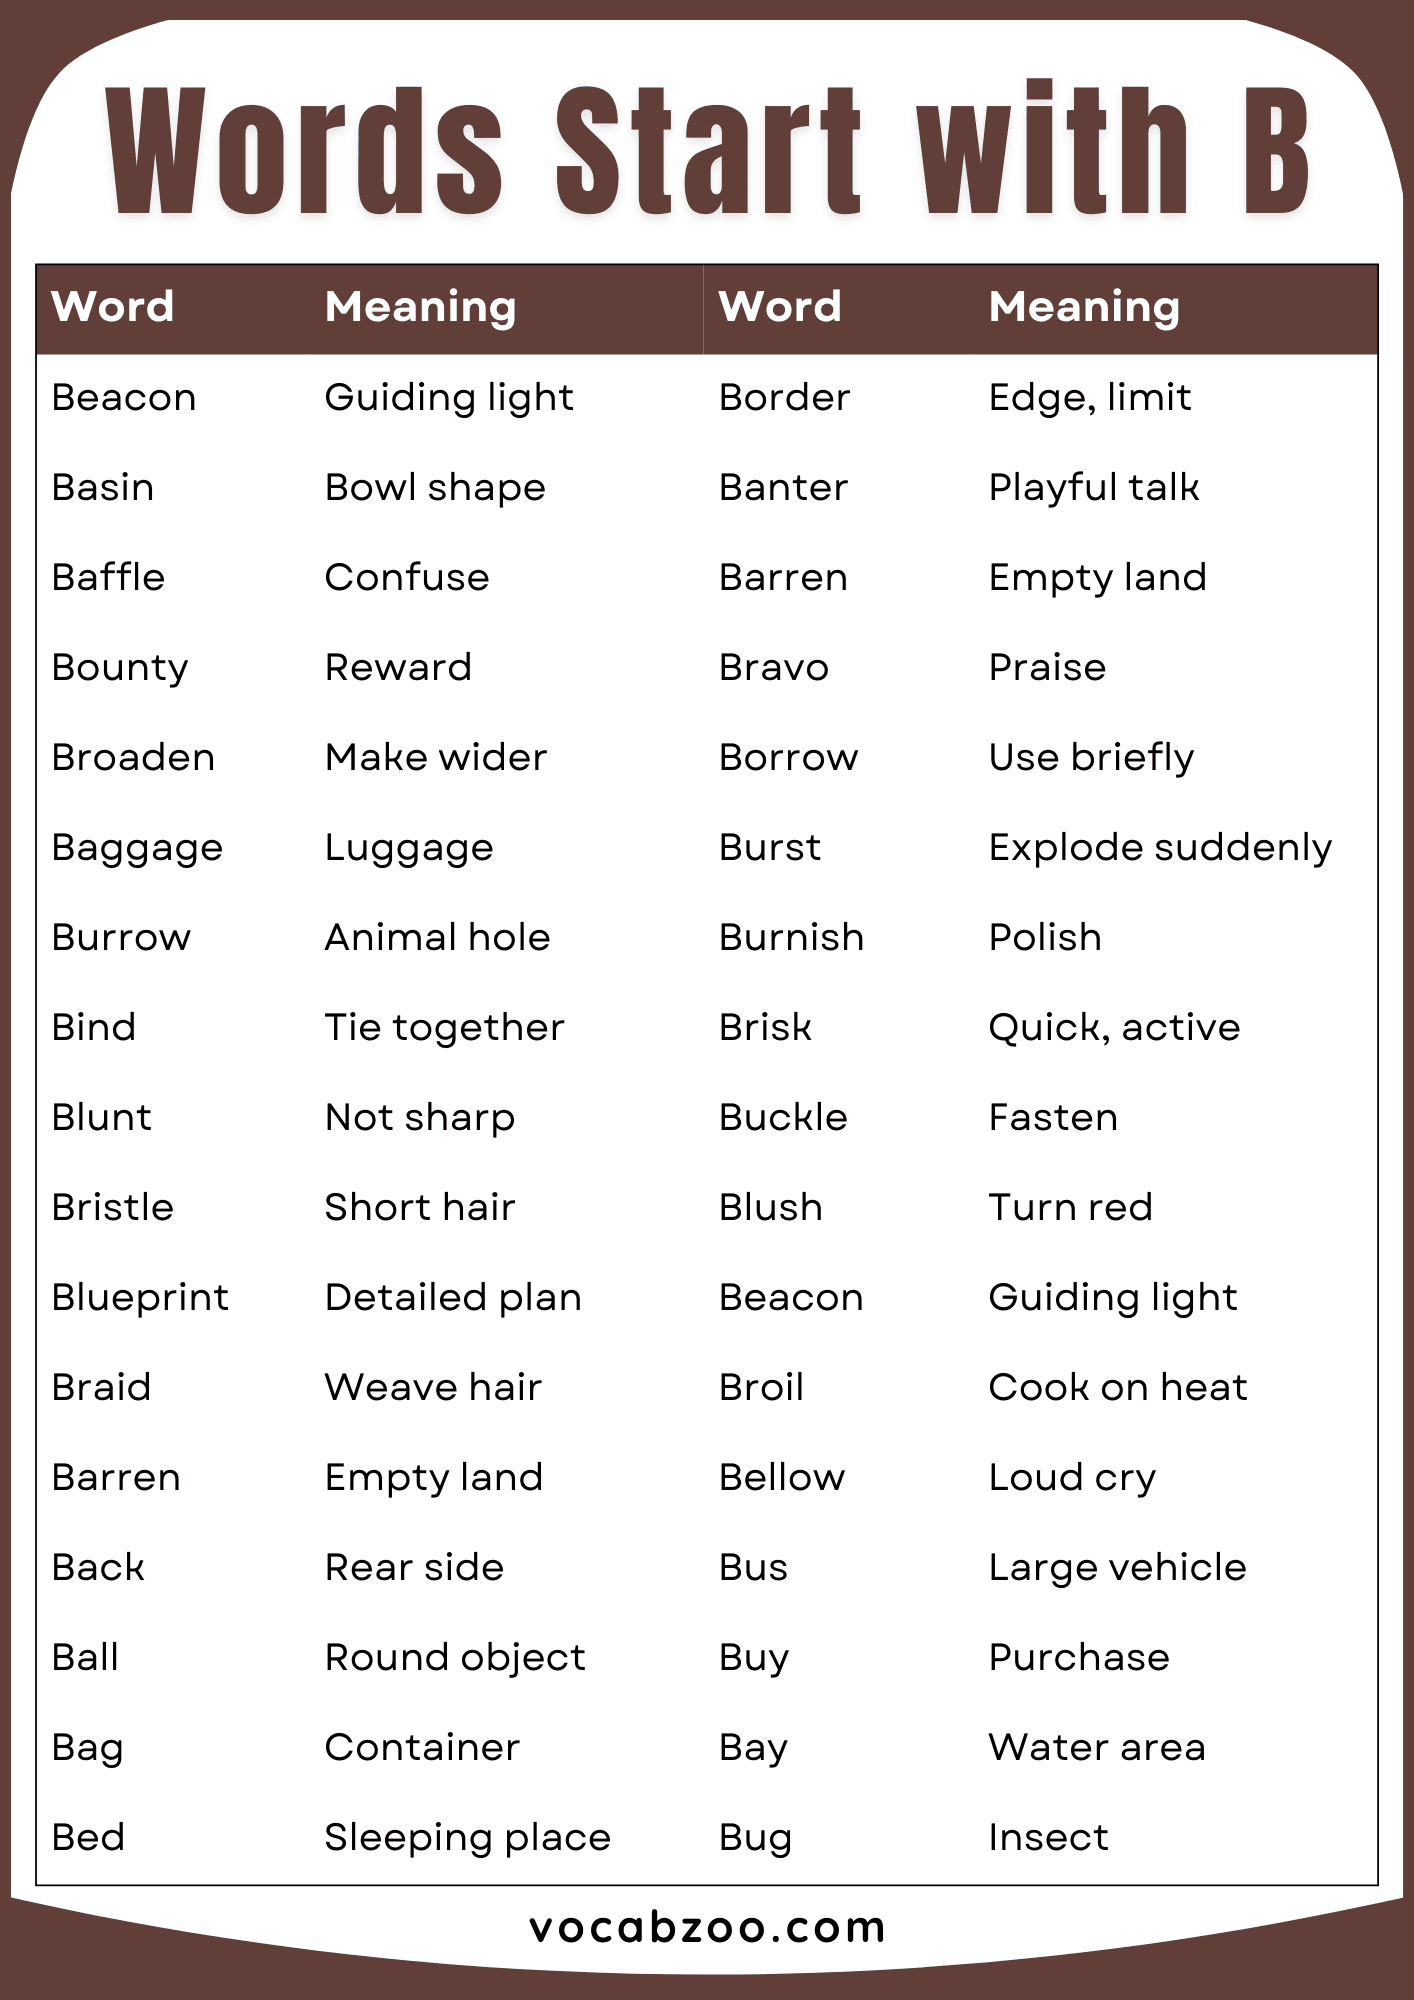Select the word "Bellow"
Image resolution: width=1414 pixels, height=2000 pixels.
782,1477
